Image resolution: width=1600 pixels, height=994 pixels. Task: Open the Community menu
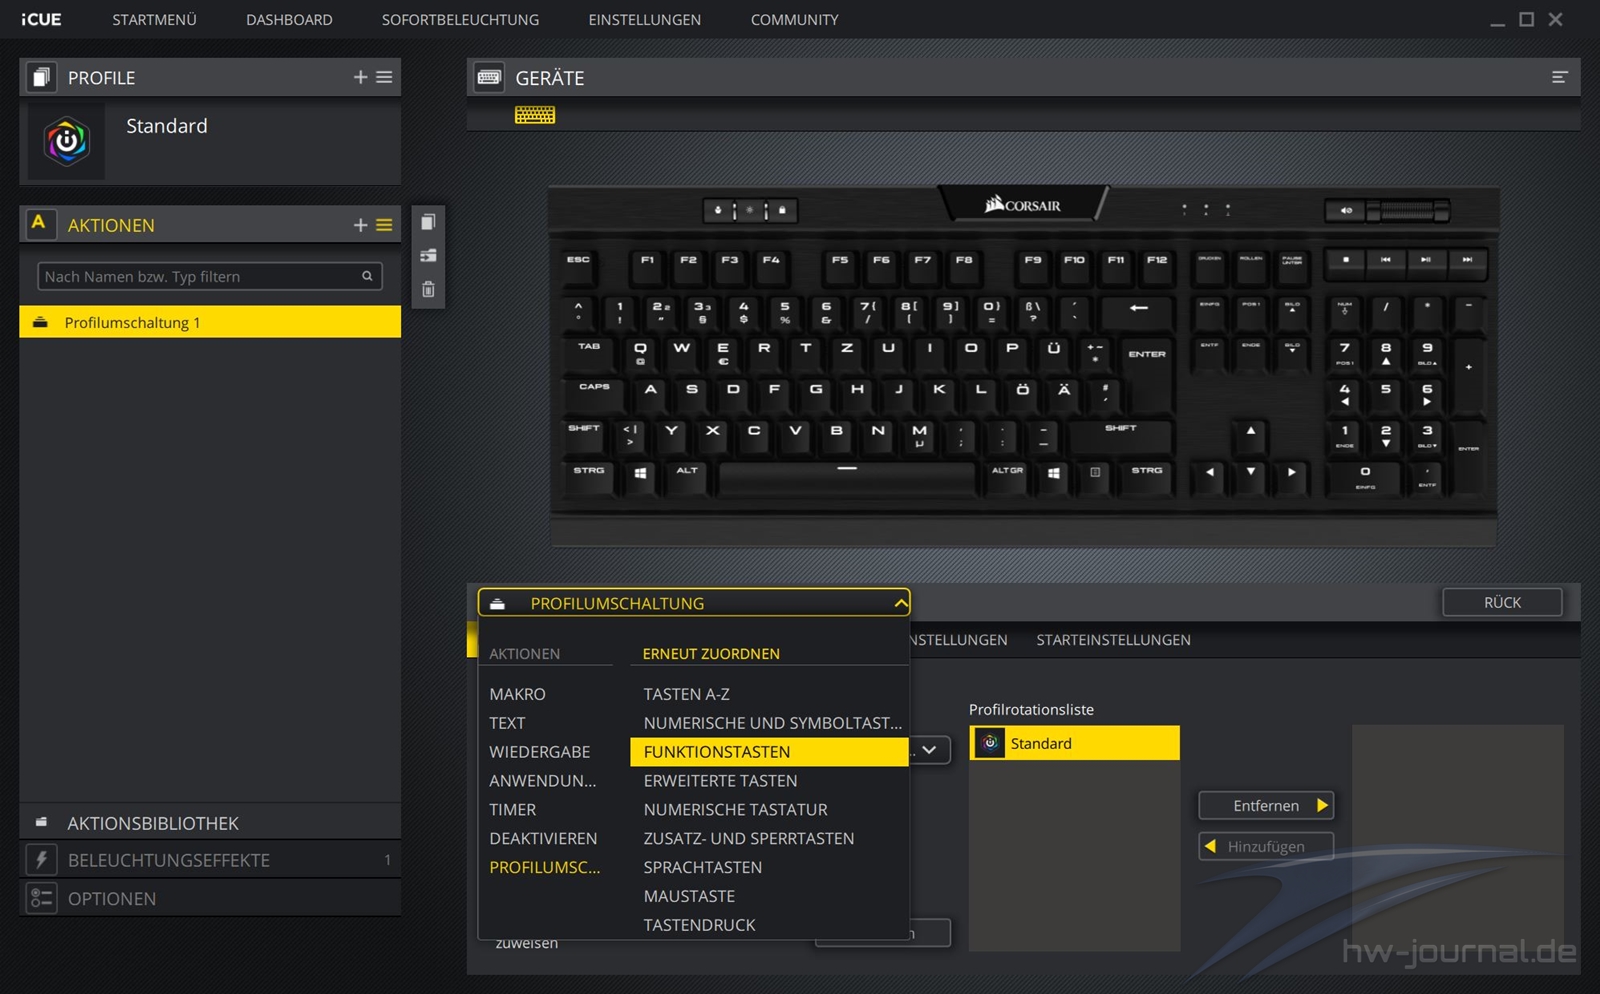point(794,20)
